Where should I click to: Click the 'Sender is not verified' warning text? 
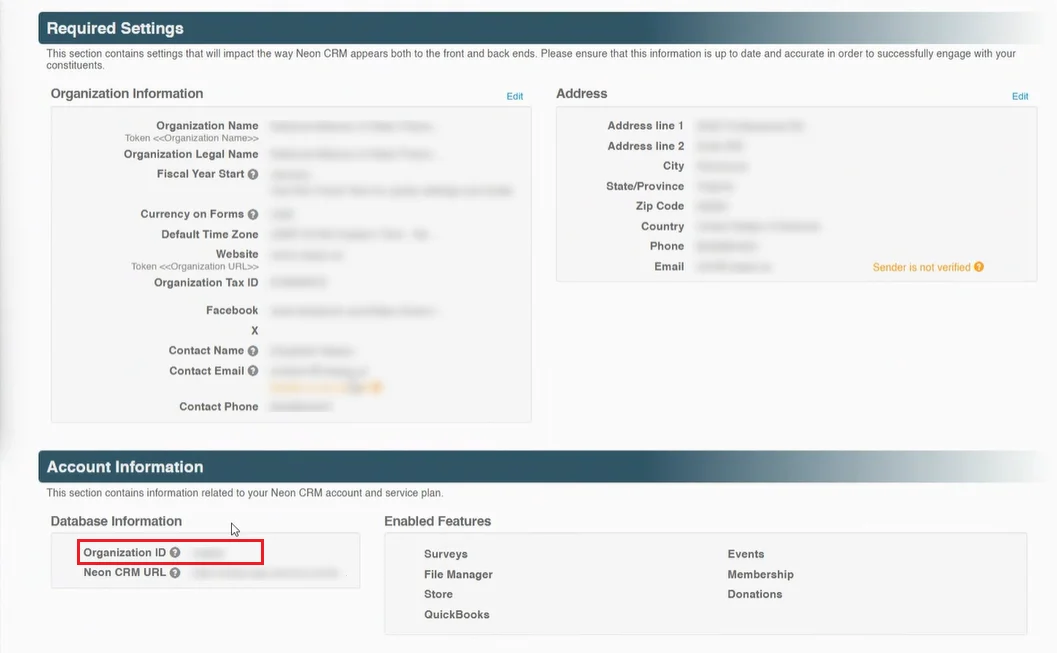coord(921,267)
